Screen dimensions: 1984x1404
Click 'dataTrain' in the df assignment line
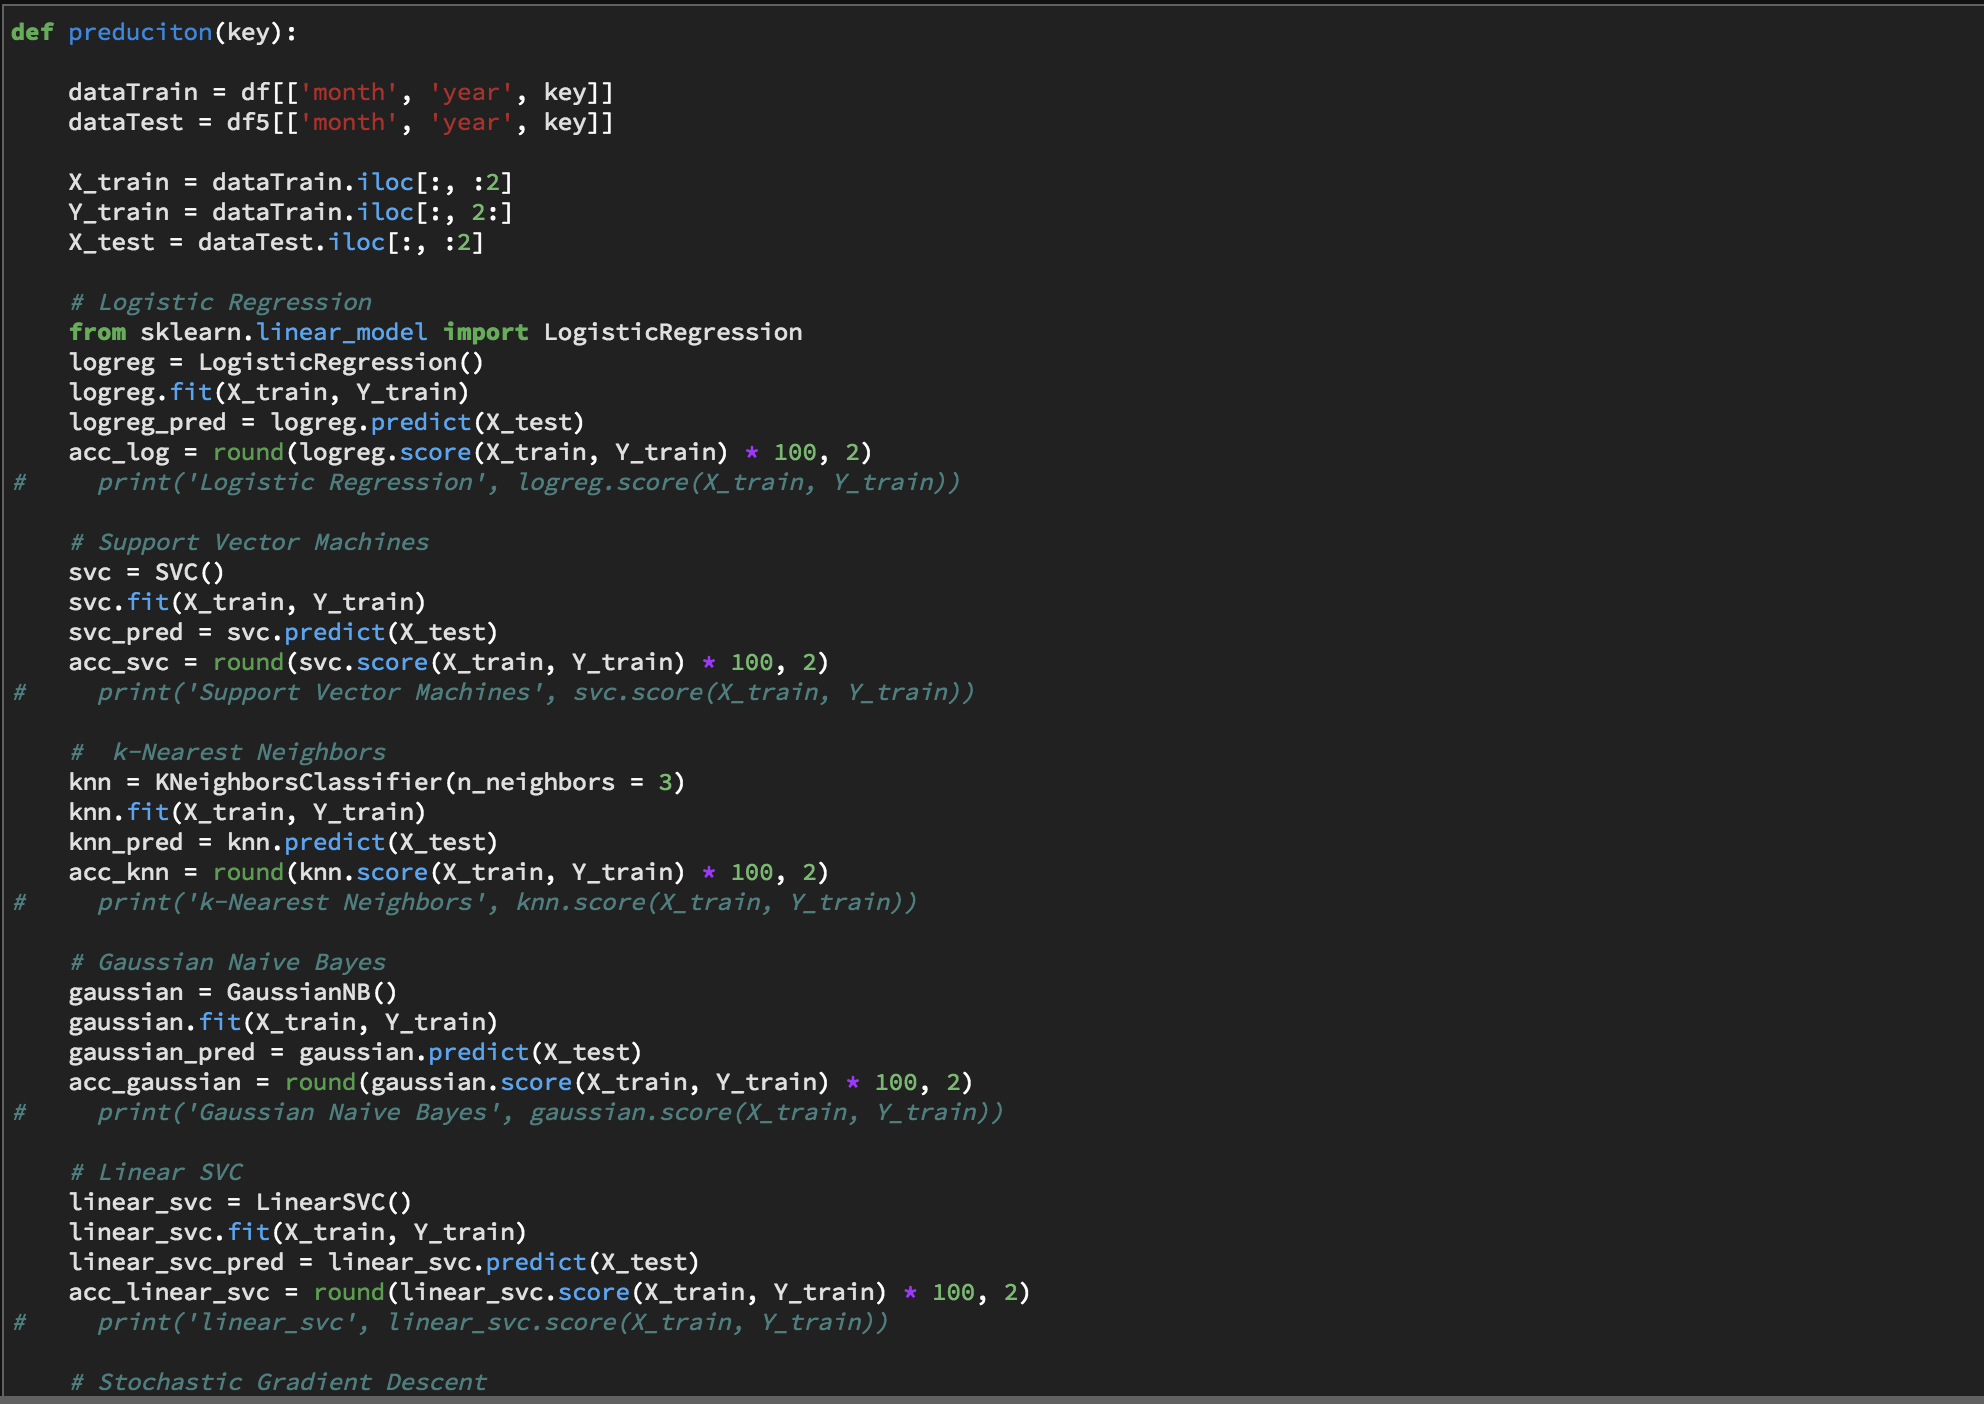(x=133, y=92)
